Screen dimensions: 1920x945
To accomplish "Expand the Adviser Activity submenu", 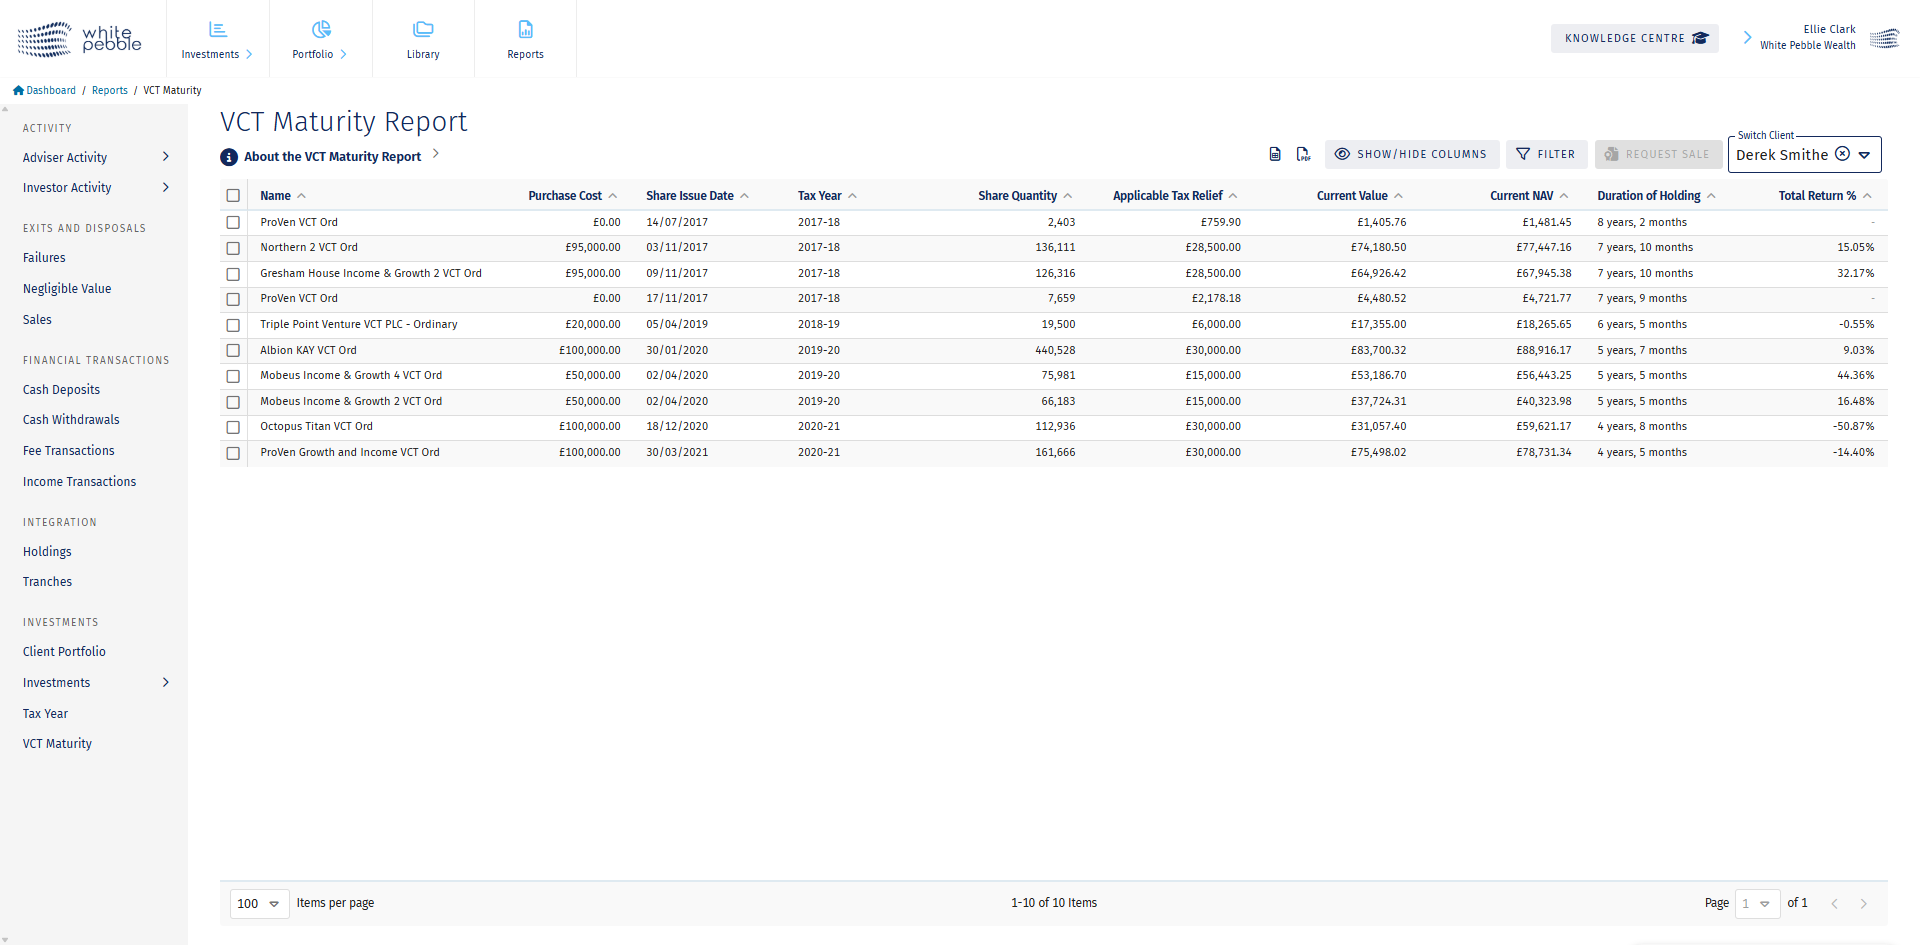I will (x=165, y=157).
